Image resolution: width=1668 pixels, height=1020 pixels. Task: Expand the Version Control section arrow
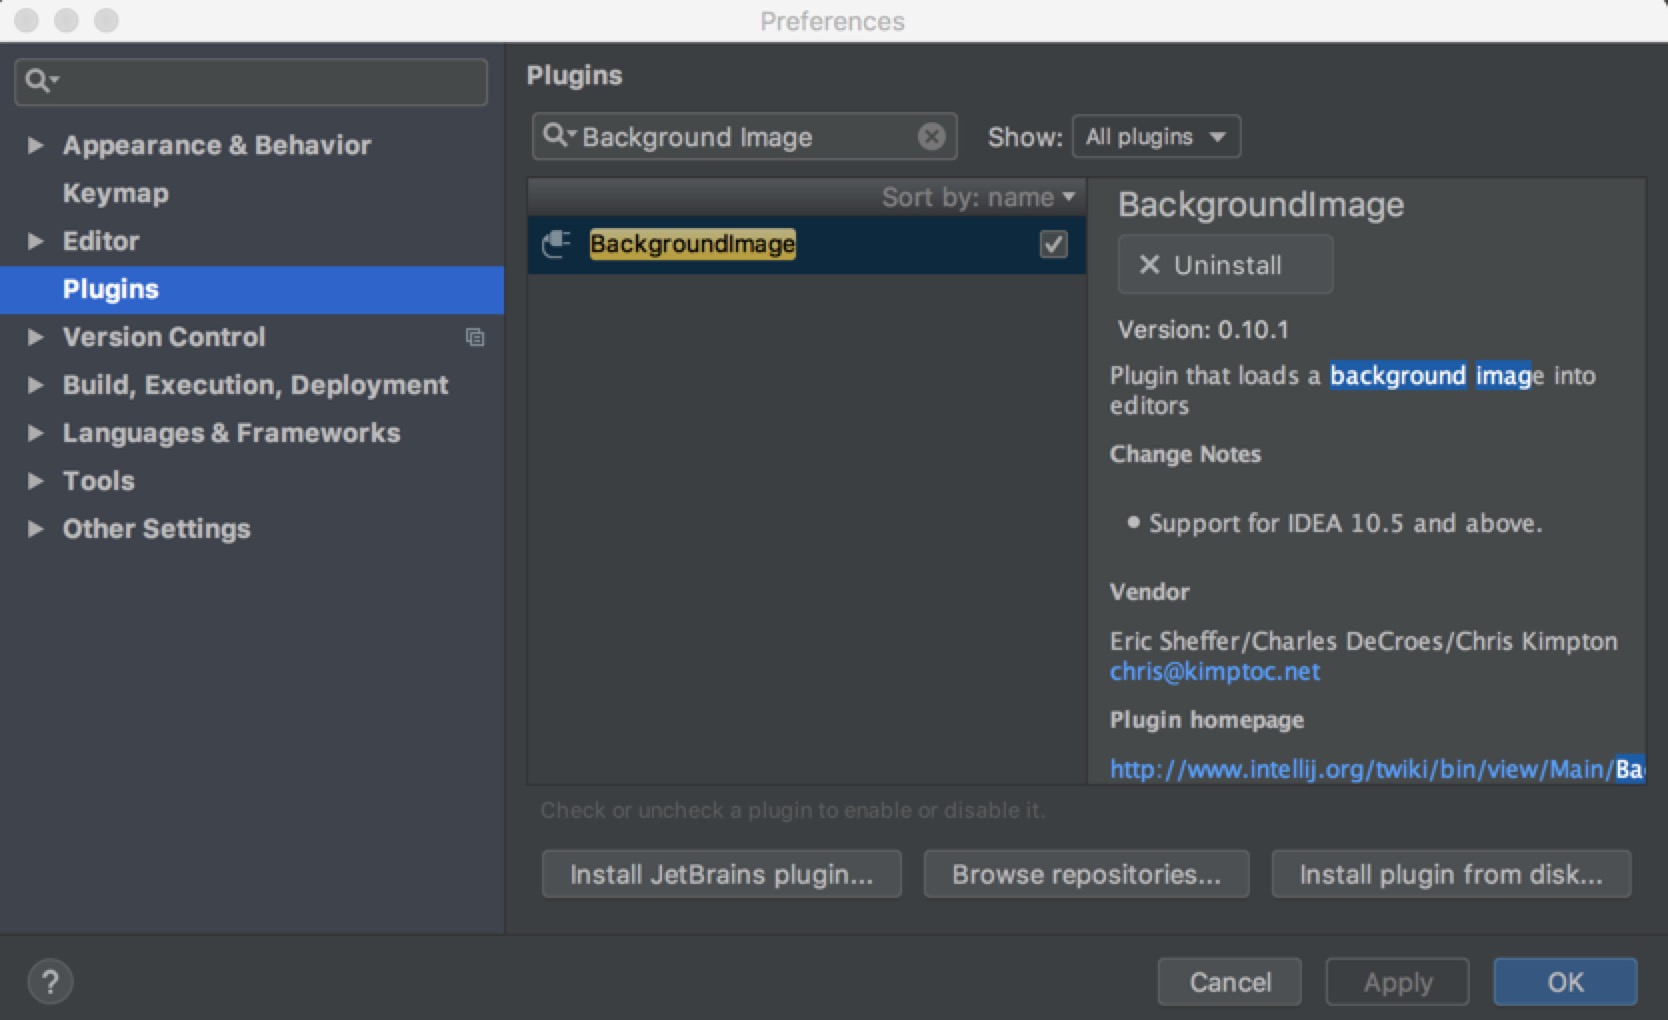pyautogui.click(x=36, y=337)
